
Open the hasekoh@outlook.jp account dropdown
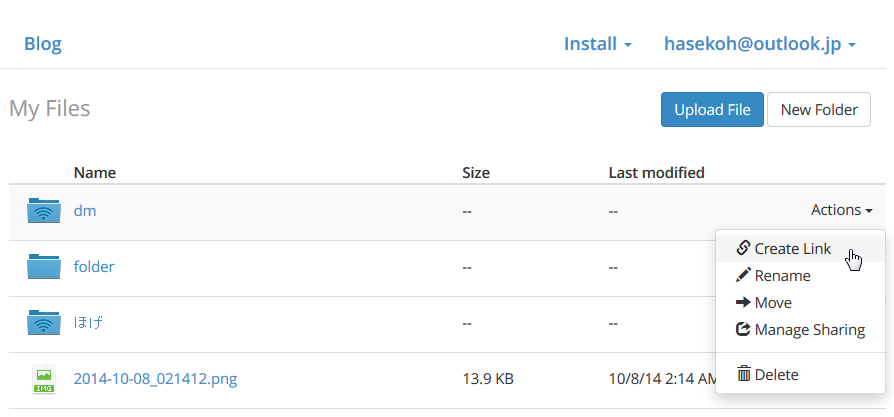pyautogui.click(x=760, y=44)
